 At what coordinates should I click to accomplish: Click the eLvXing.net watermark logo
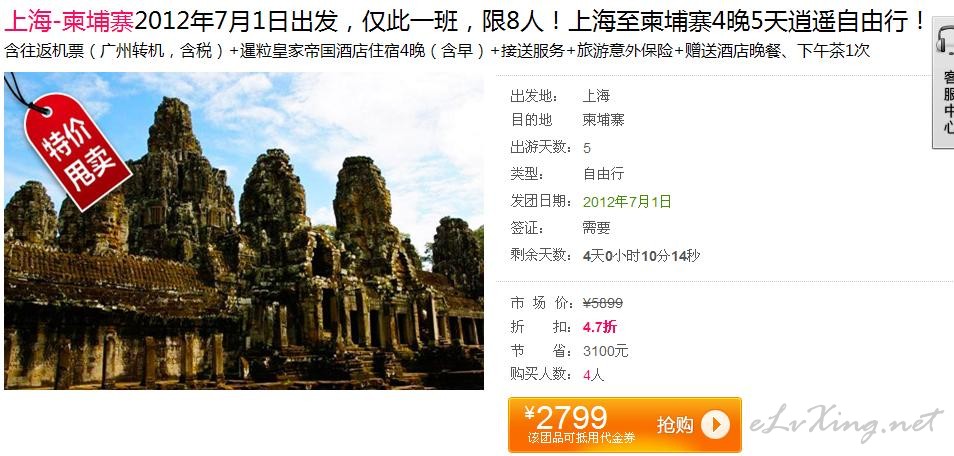point(844,422)
